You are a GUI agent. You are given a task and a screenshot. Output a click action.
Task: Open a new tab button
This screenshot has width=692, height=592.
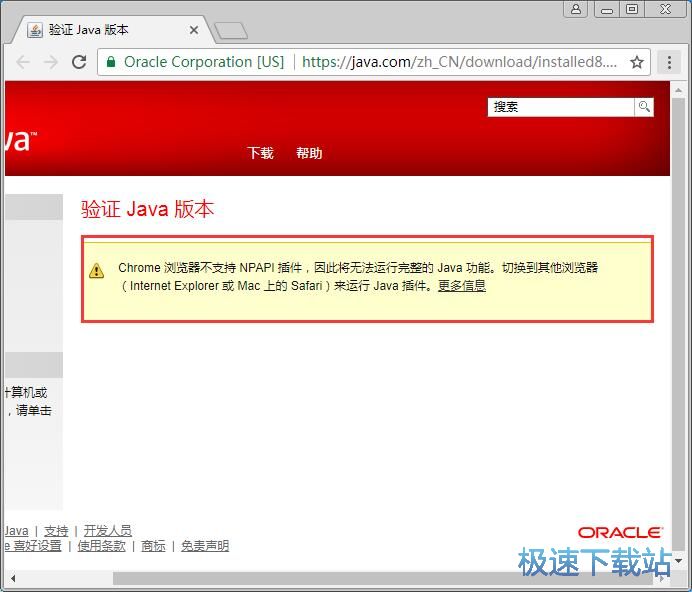231,30
